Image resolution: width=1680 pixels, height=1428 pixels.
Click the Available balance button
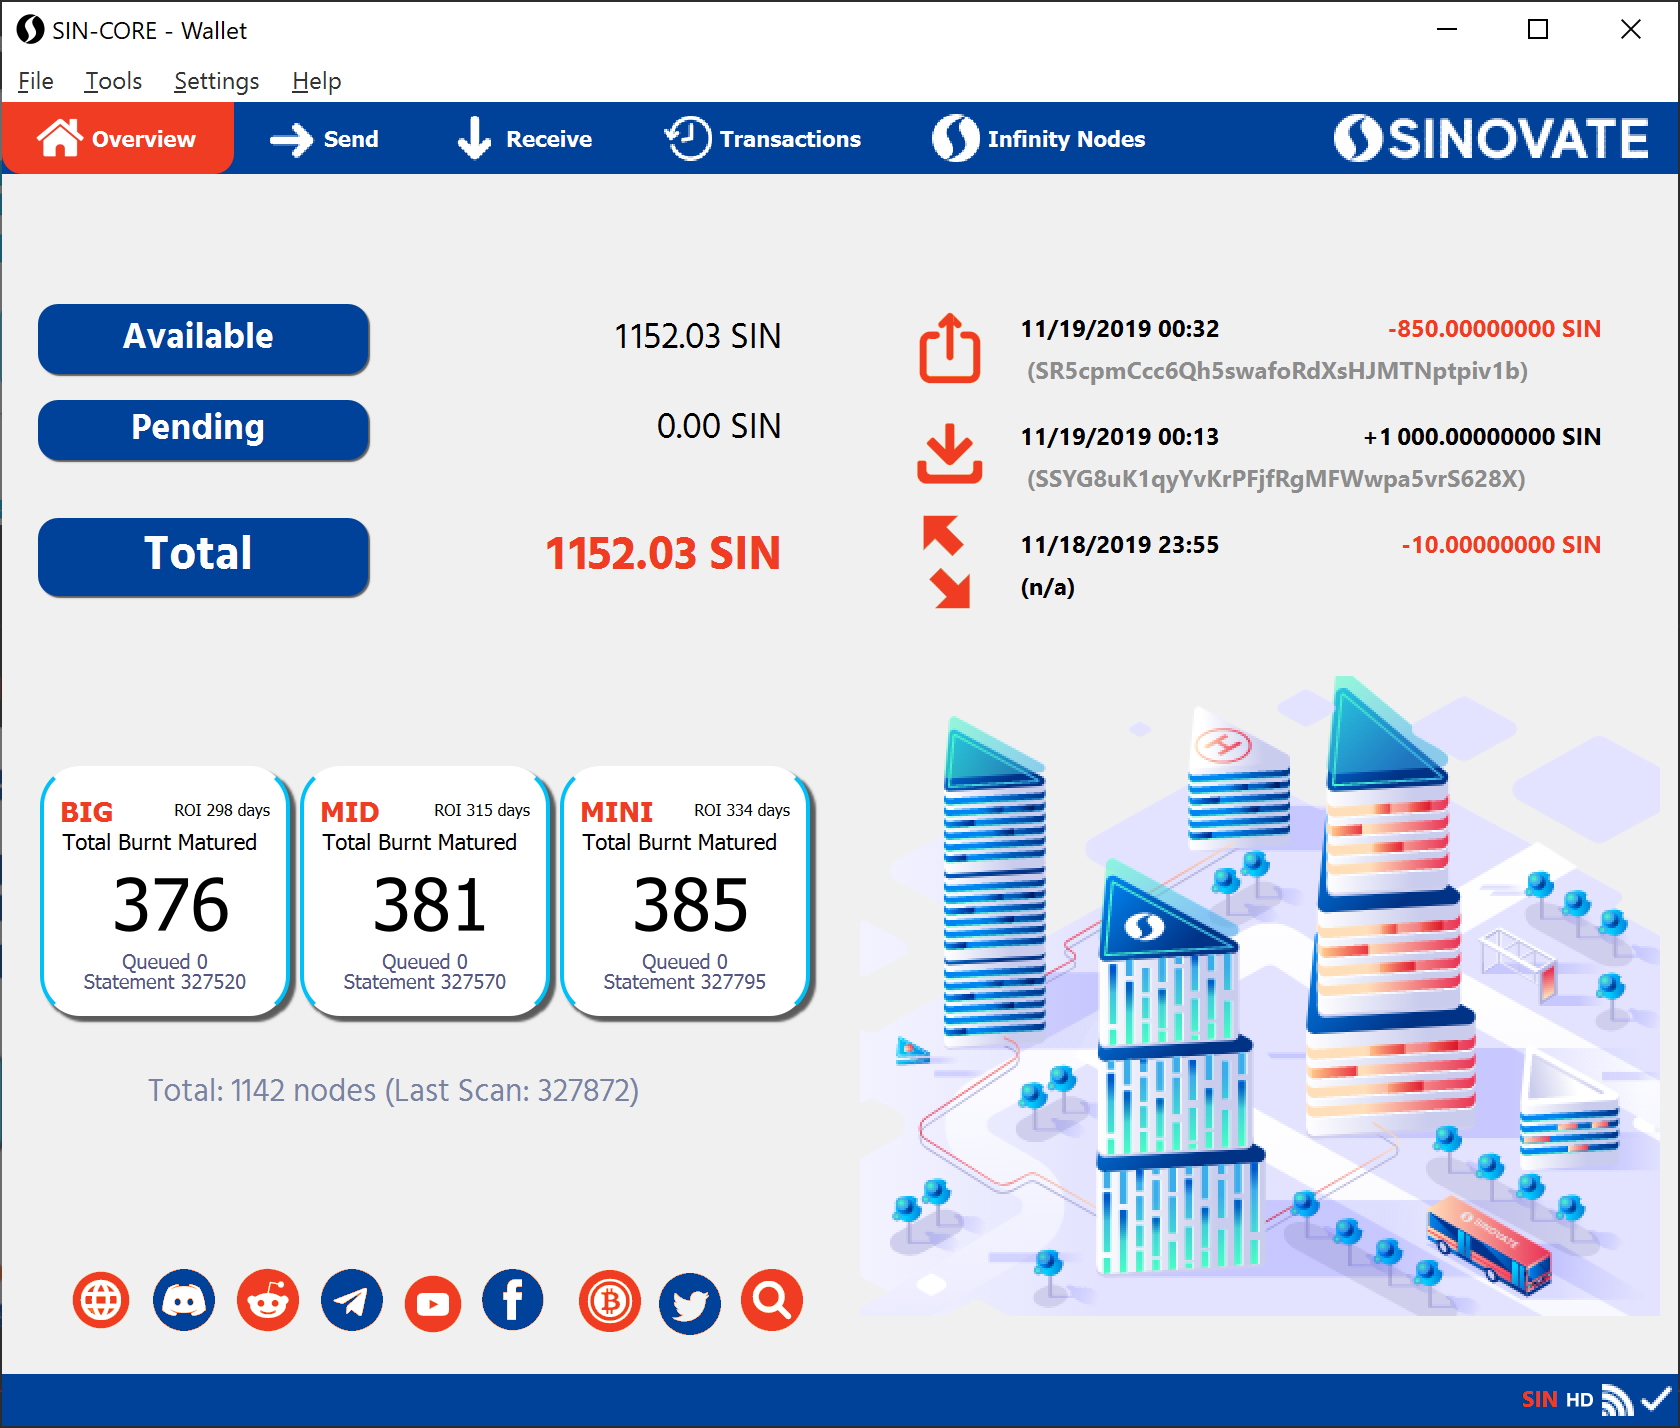point(203,338)
